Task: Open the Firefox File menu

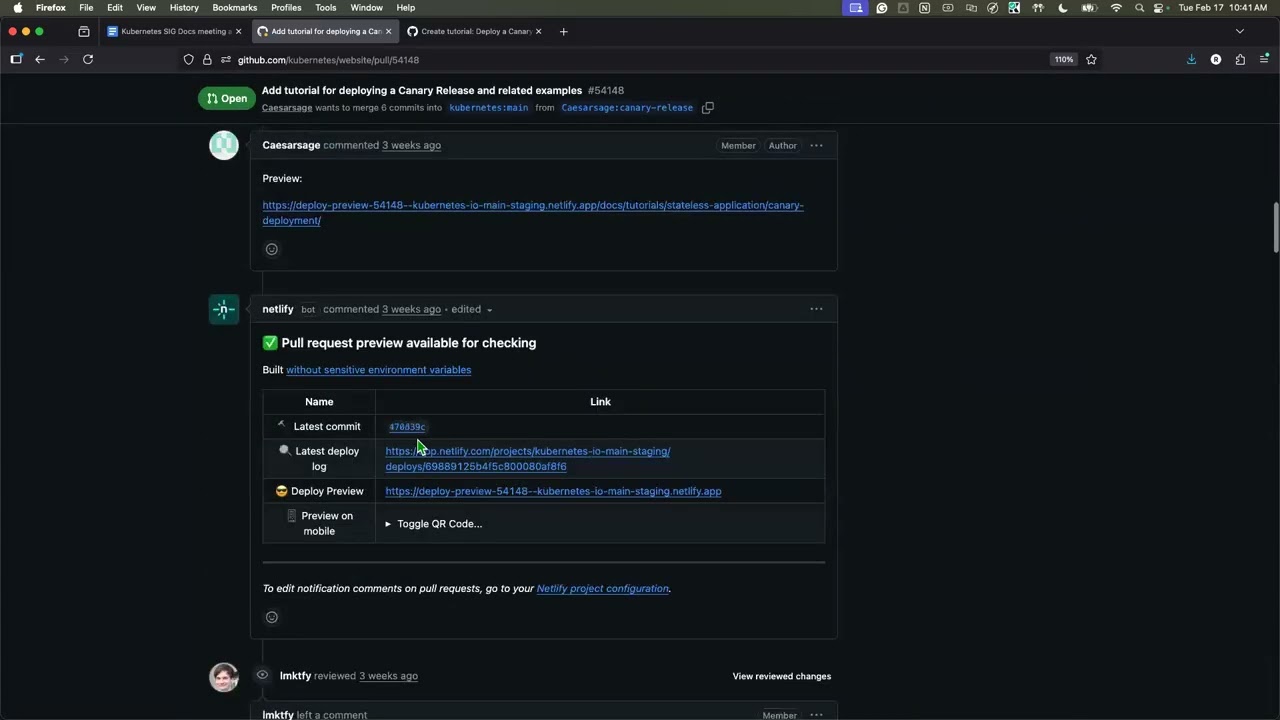Action: pyautogui.click(x=86, y=7)
